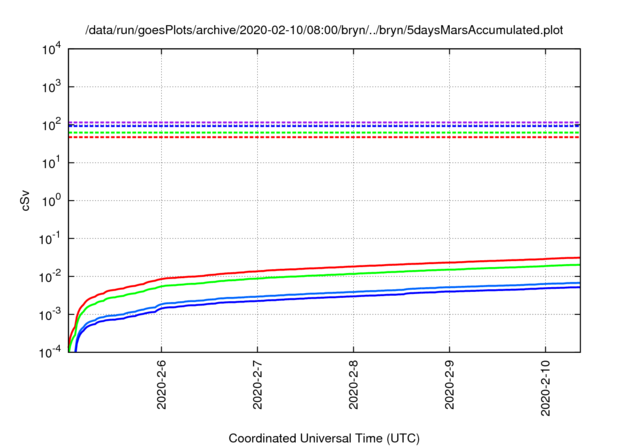Click the 10^-1 y-axis tick label
This screenshot has width=640, height=448.
pos(50,239)
